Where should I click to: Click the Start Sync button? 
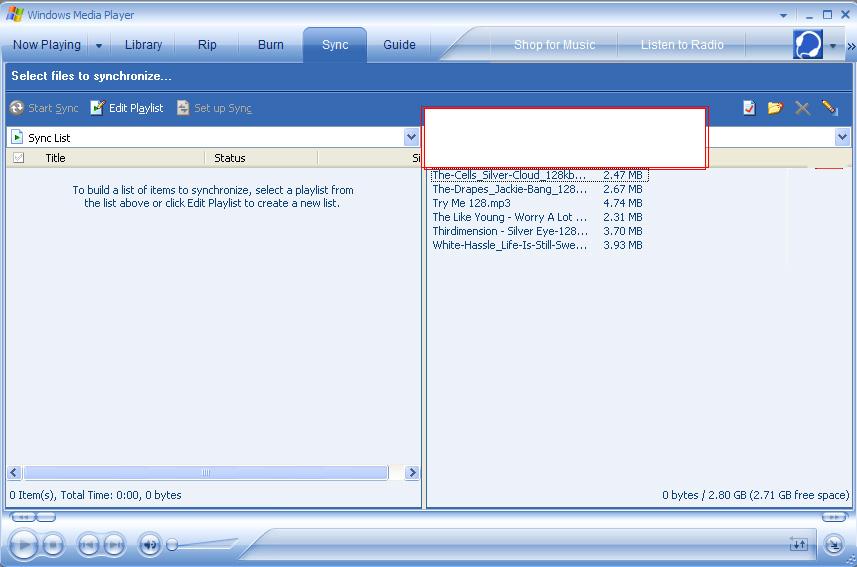(x=44, y=108)
